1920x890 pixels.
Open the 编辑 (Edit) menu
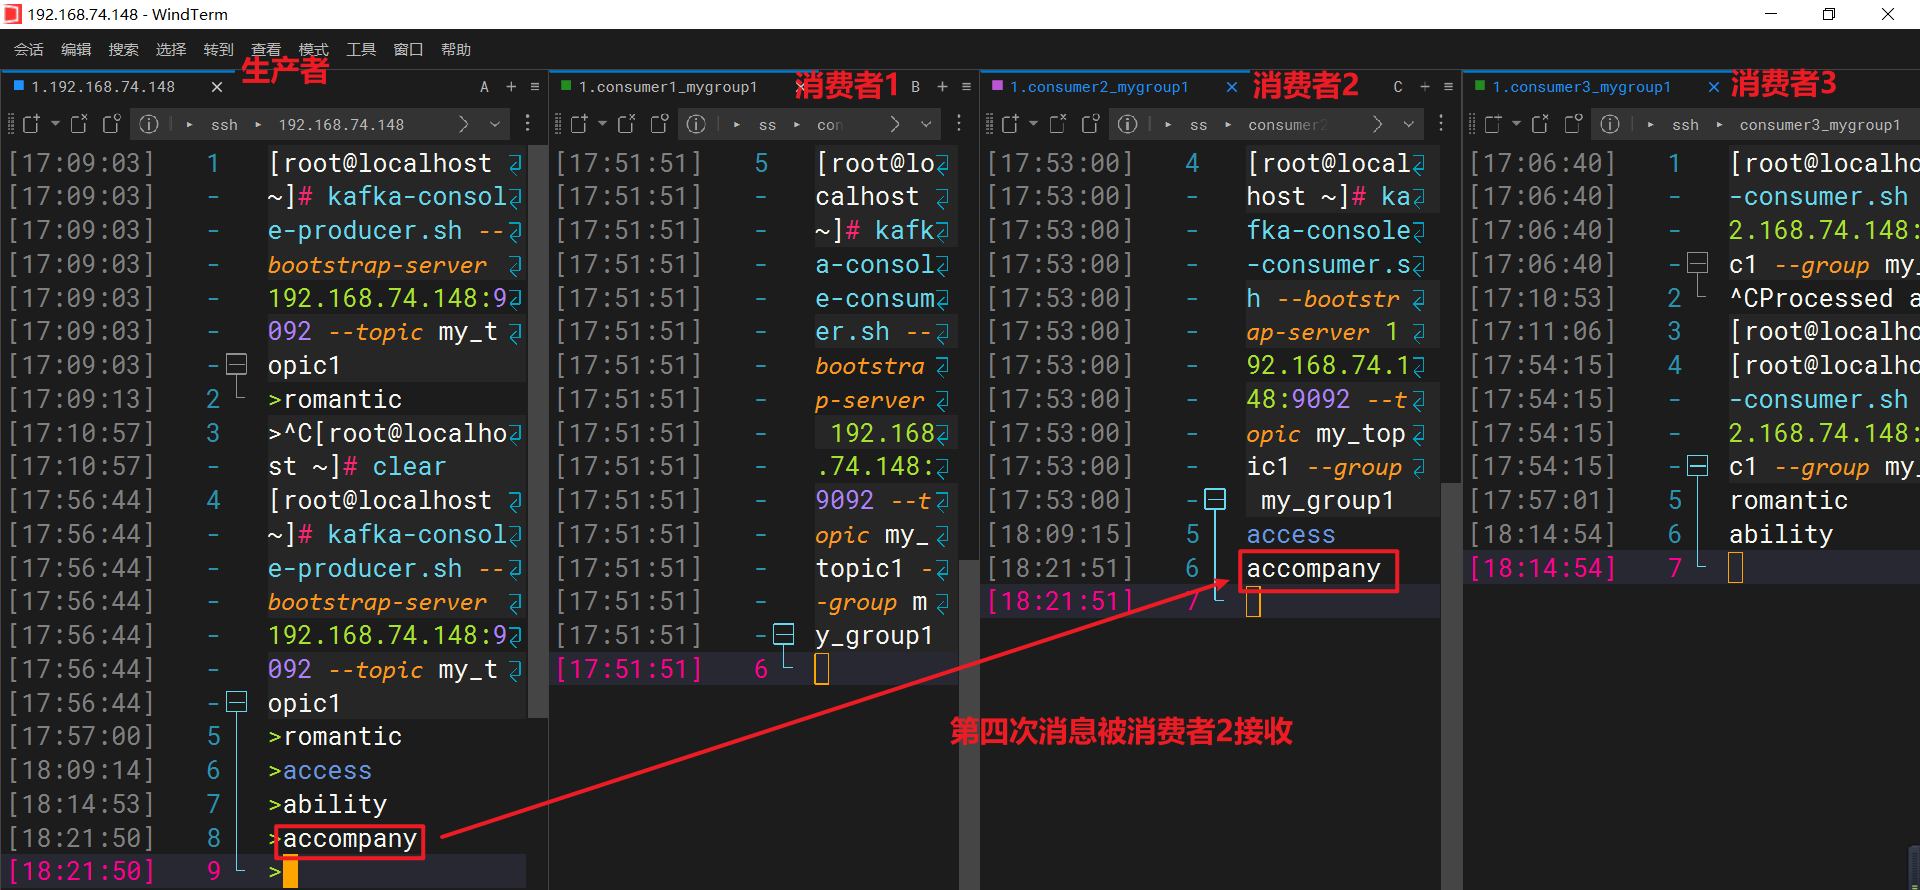[76, 50]
